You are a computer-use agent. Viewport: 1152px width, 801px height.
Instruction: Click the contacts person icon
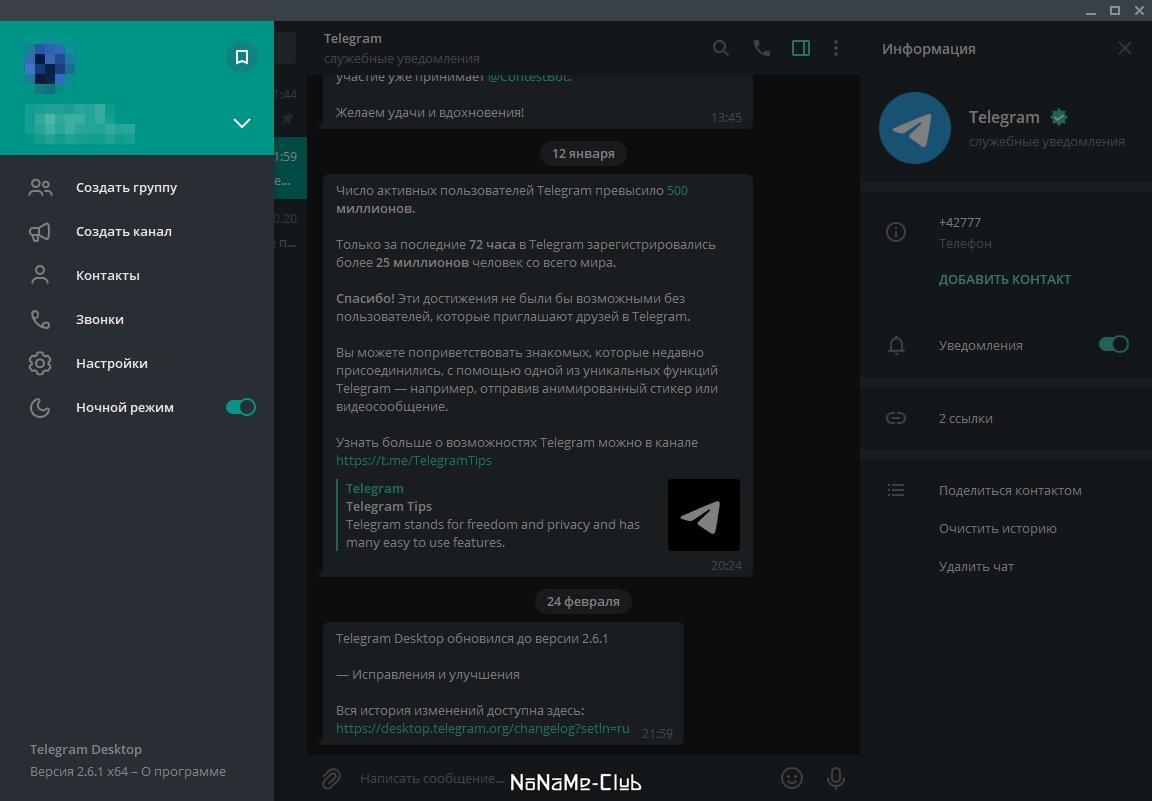(x=40, y=275)
